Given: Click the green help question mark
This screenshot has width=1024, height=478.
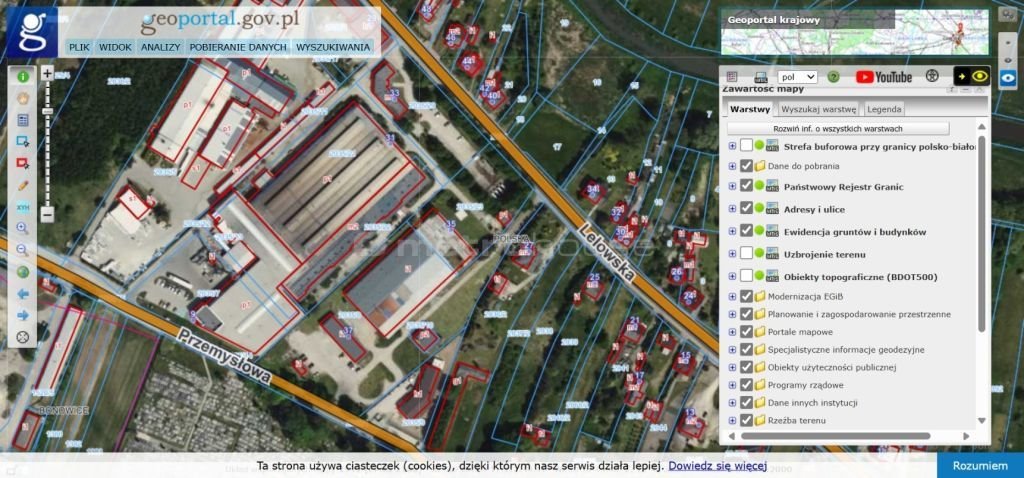Looking at the screenshot, I should (x=833, y=77).
